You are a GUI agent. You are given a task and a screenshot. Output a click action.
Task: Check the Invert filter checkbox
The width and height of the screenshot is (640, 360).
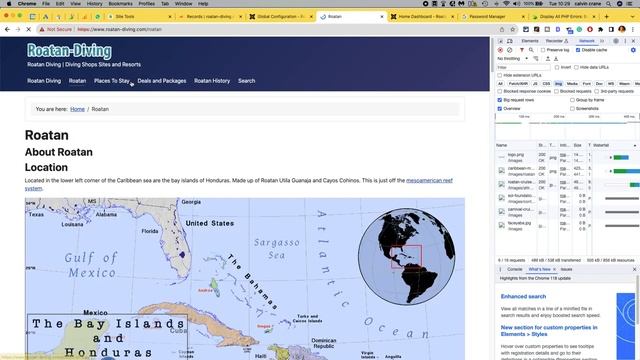click(557, 67)
